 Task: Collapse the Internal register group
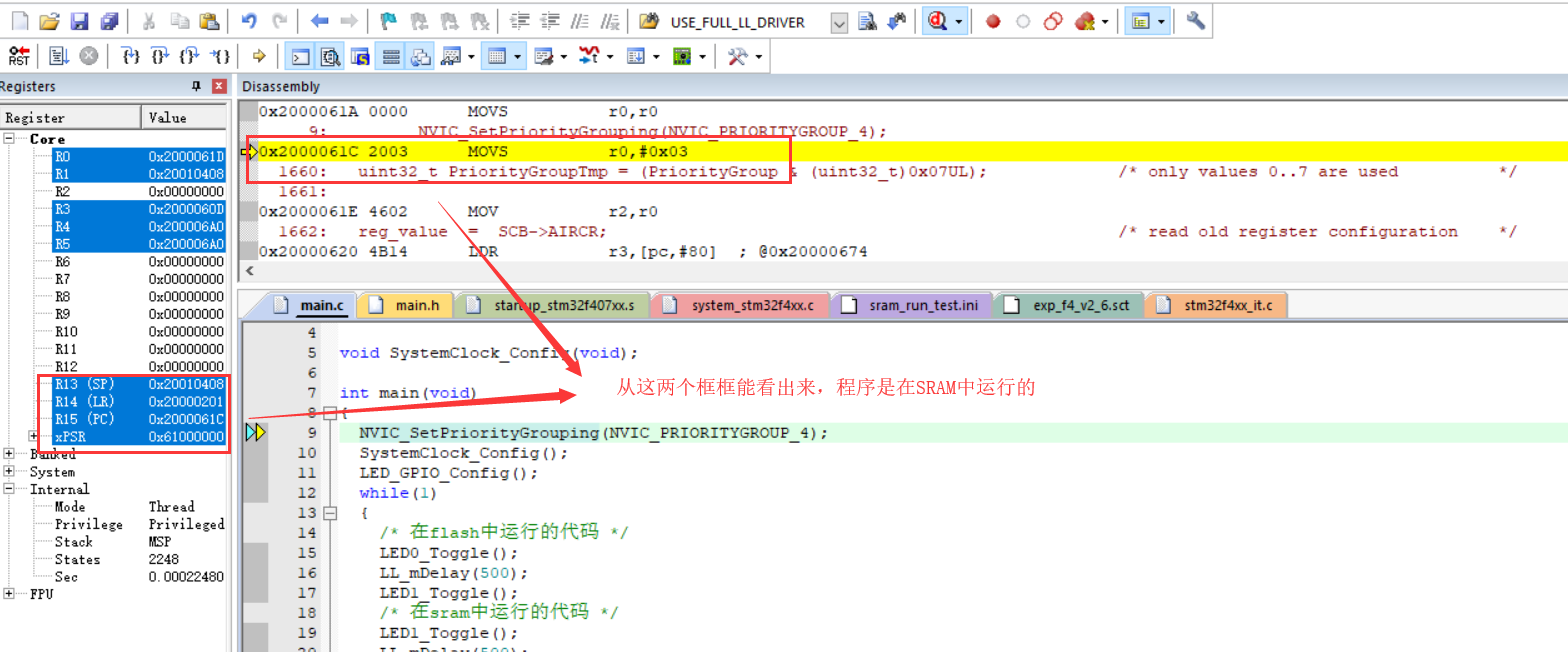point(9,489)
